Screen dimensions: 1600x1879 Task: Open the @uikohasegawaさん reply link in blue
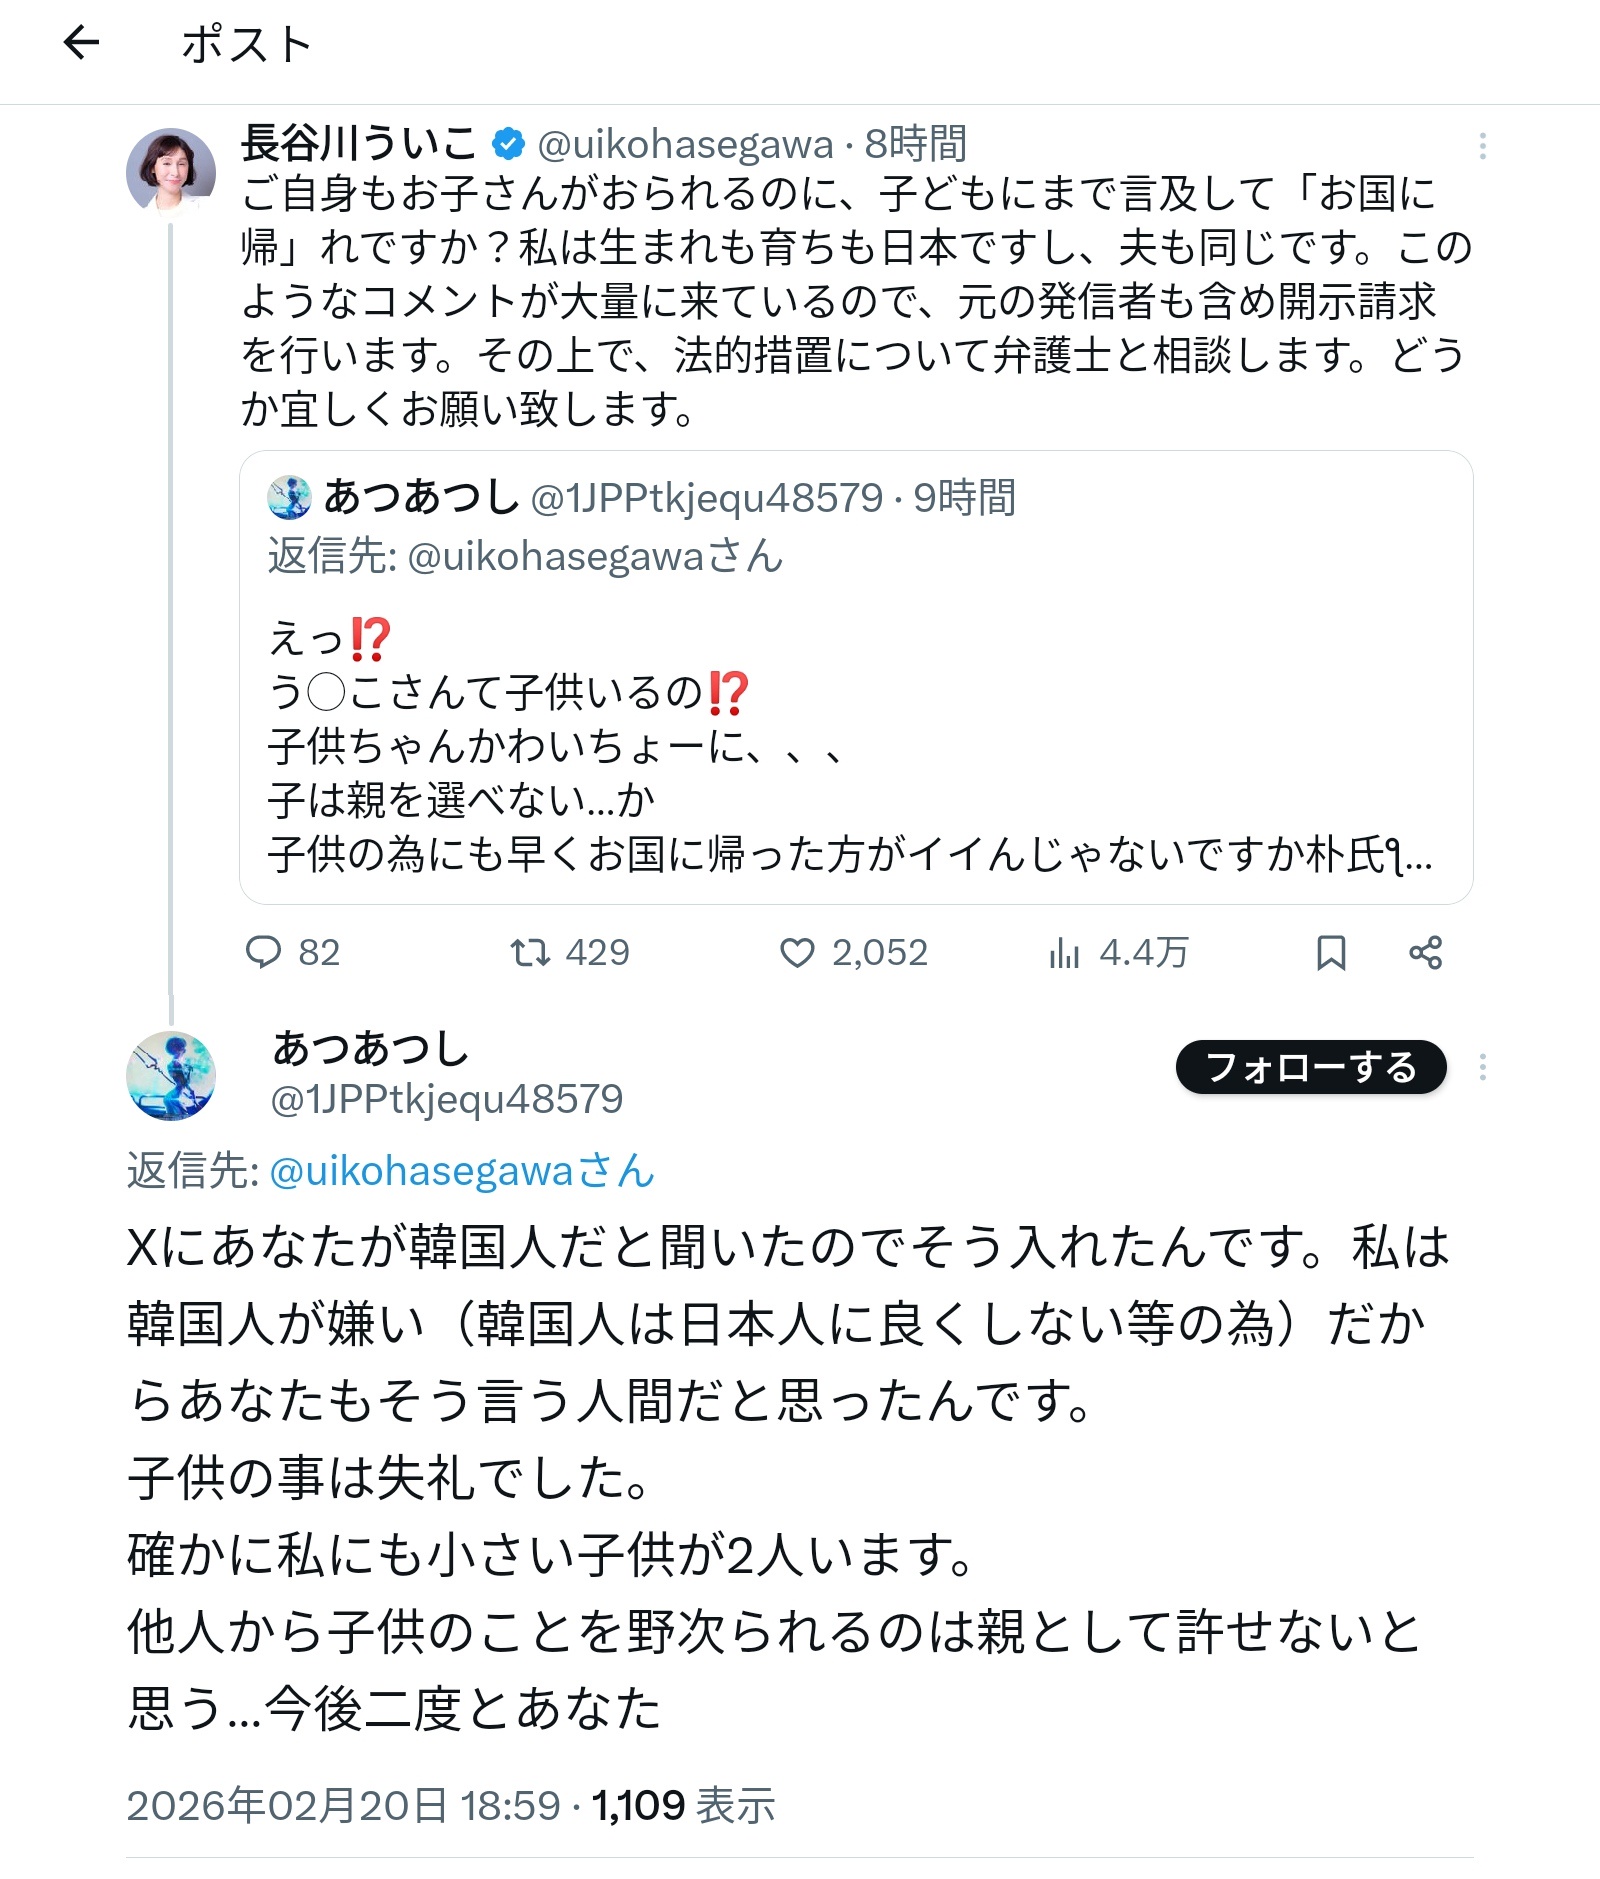462,1170
